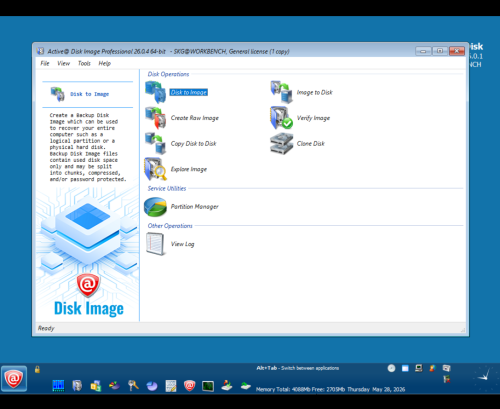Click the blue window icon in the tray
Screen dimensions: 500x409
pos(405,368)
